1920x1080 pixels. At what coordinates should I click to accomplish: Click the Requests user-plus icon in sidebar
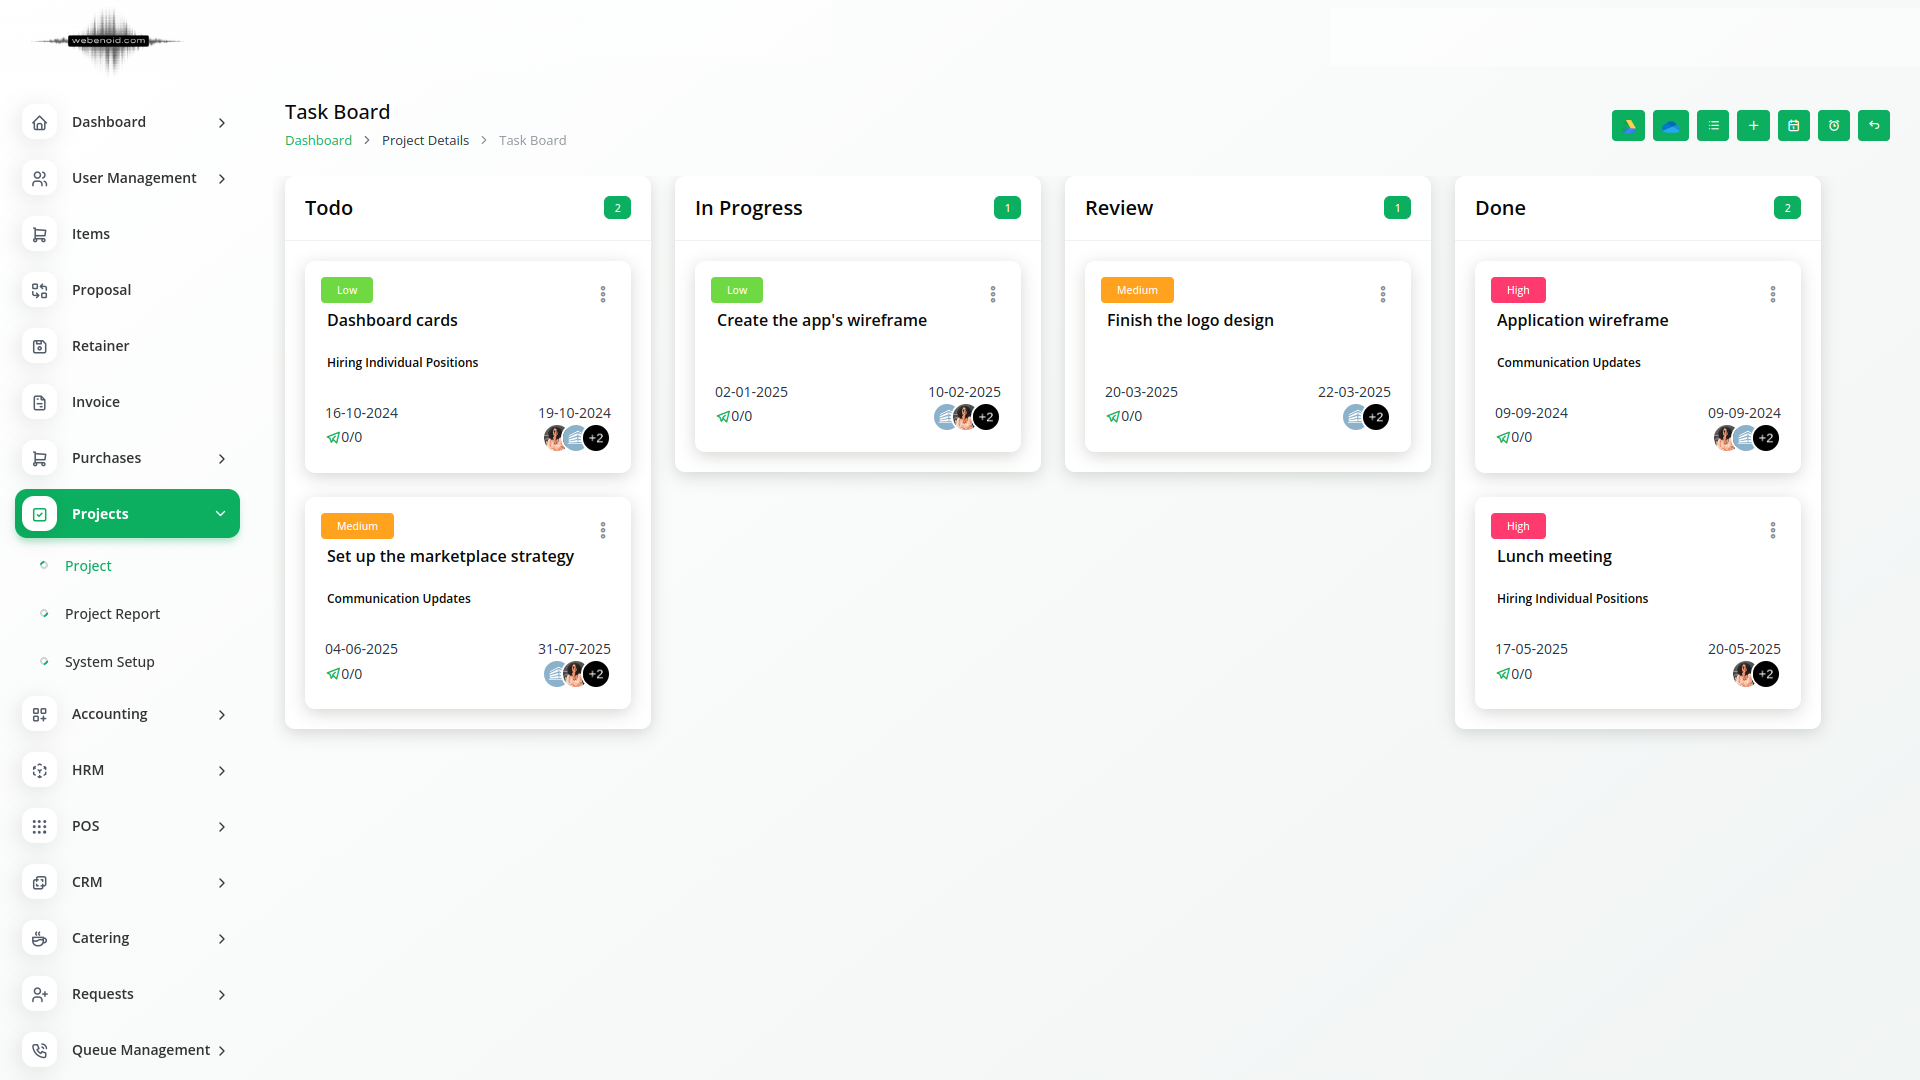pyautogui.click(x=40, y=994)
